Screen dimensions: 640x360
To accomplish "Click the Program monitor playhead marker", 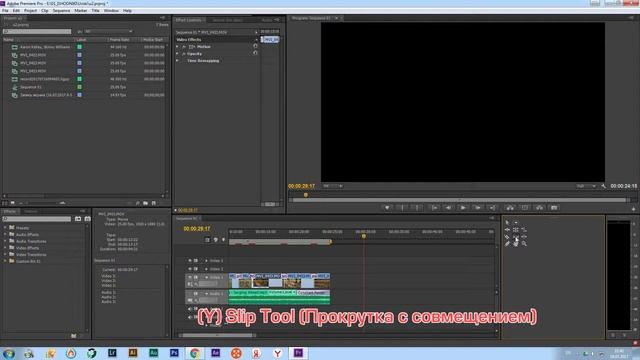I will click(x=306, y=195).
